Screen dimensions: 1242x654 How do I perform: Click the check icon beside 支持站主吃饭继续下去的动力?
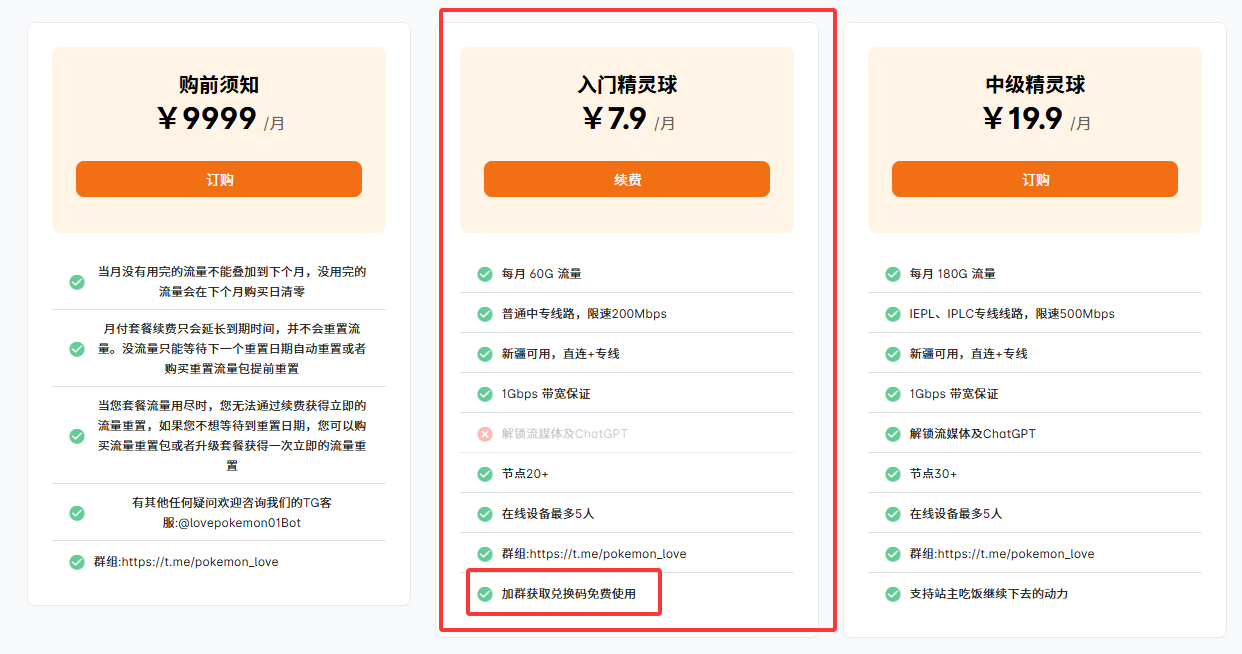pos(893,594)
